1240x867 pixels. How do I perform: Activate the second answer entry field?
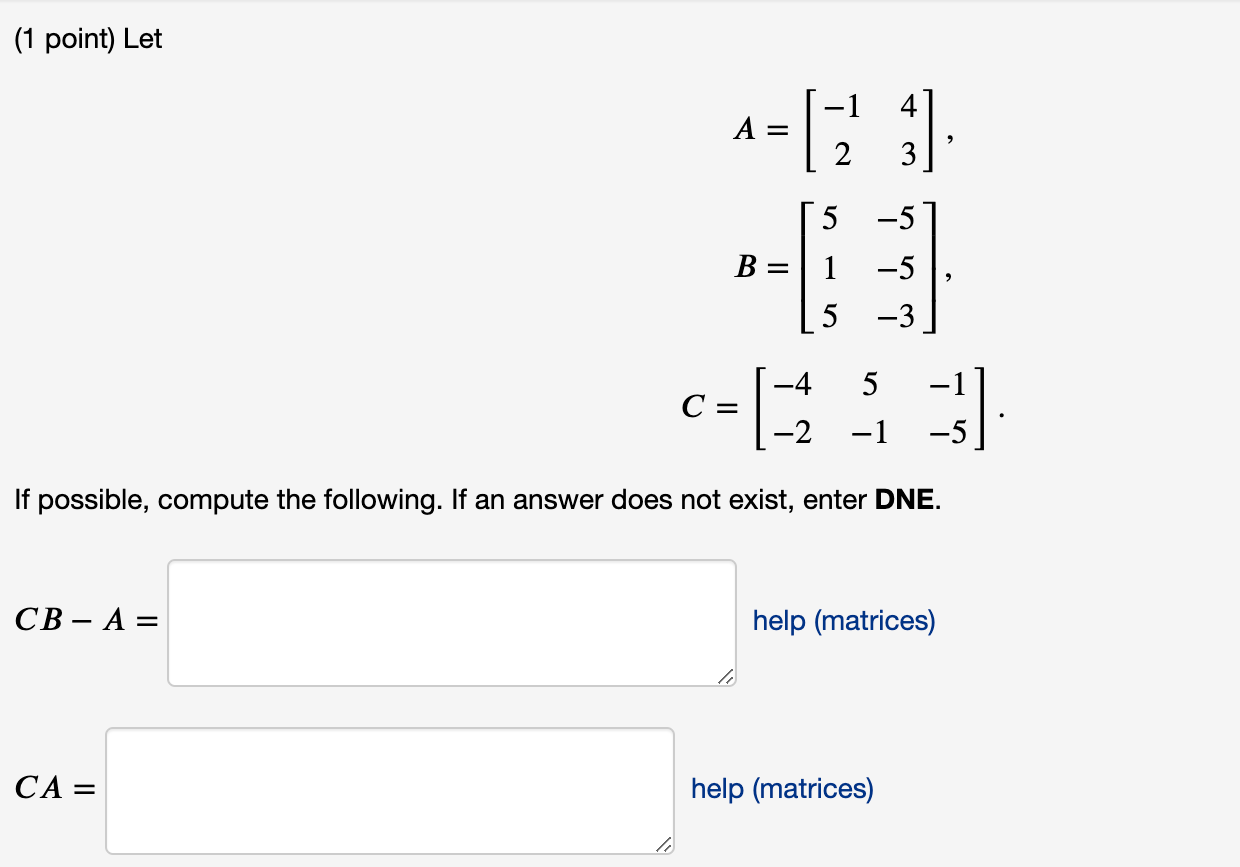pos(390,790)
